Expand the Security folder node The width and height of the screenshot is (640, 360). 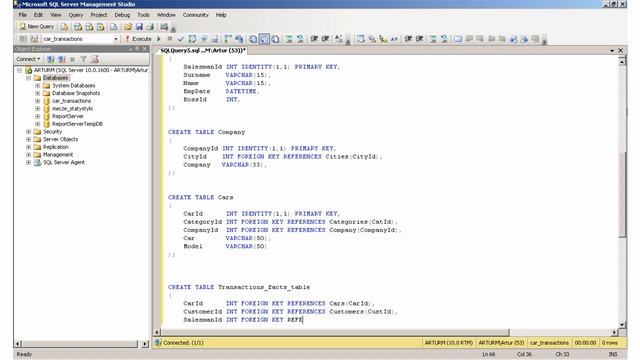click(x=29, y=131)
